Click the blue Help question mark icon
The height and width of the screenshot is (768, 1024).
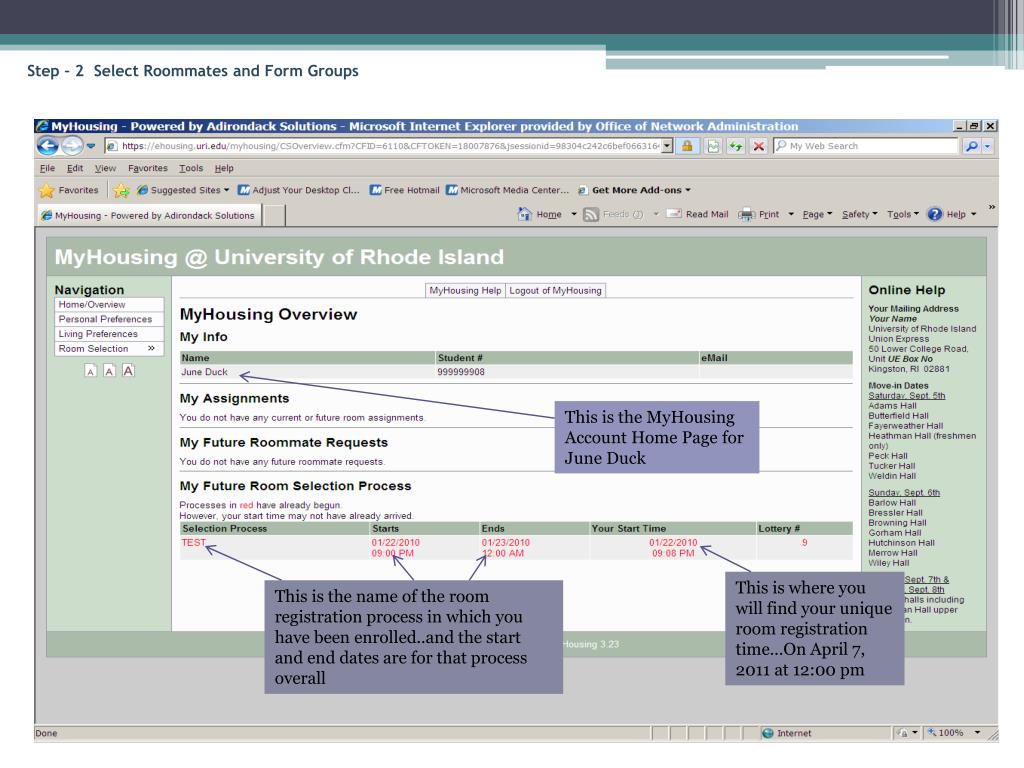935,214
